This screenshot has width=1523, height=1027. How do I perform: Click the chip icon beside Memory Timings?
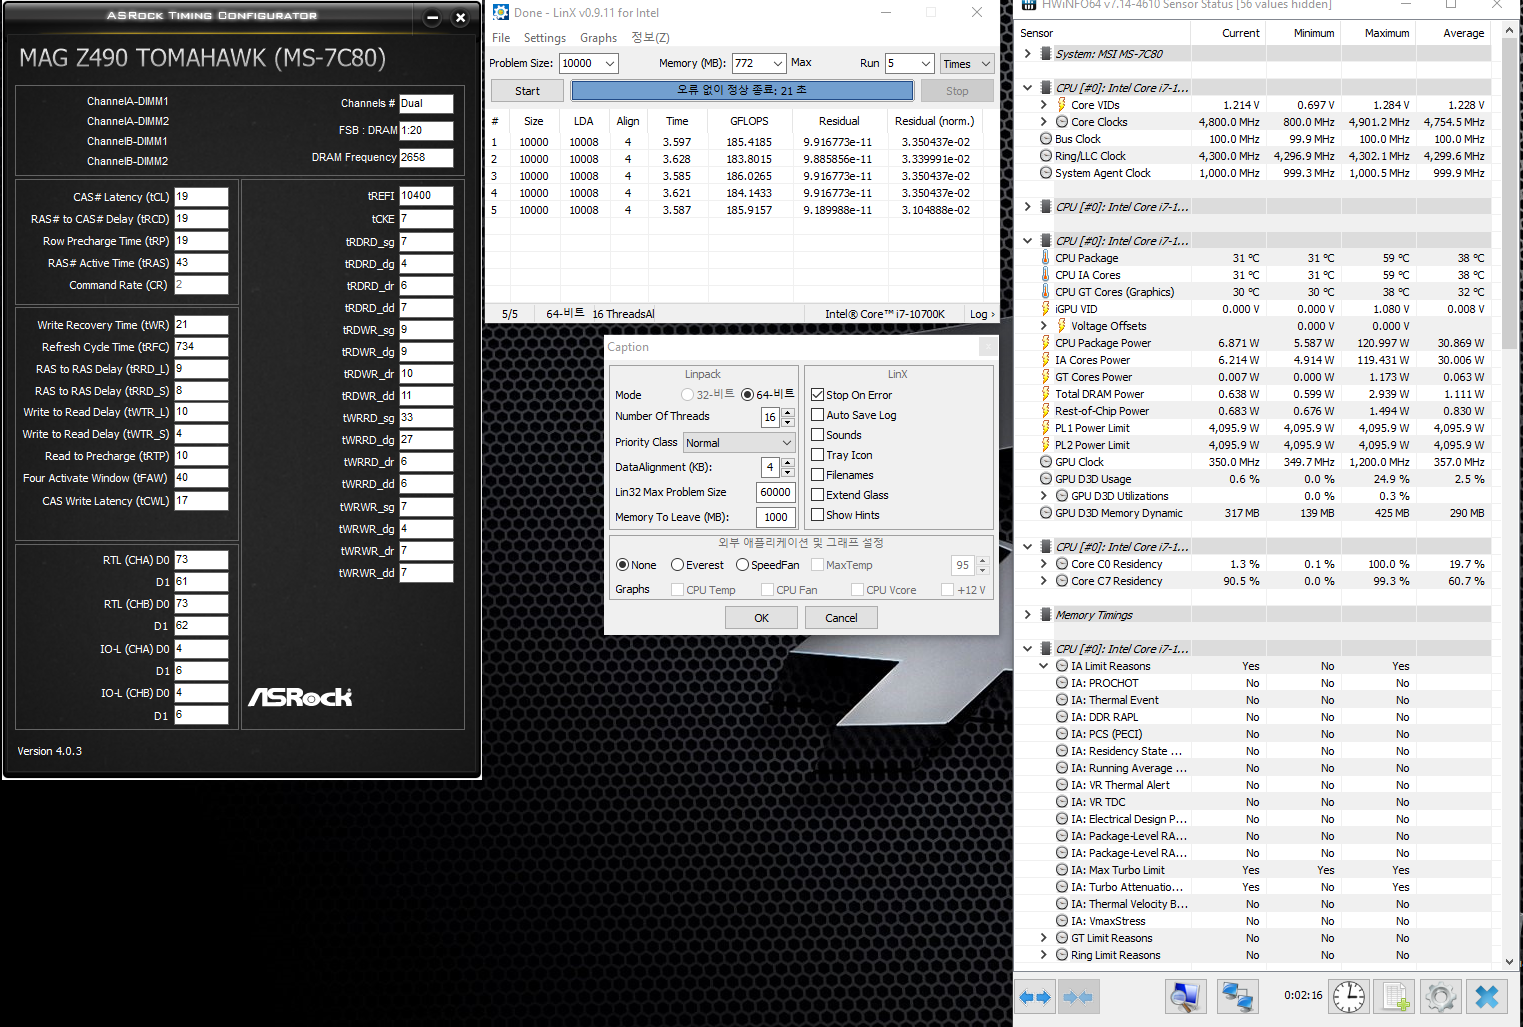pos(1046,615)
